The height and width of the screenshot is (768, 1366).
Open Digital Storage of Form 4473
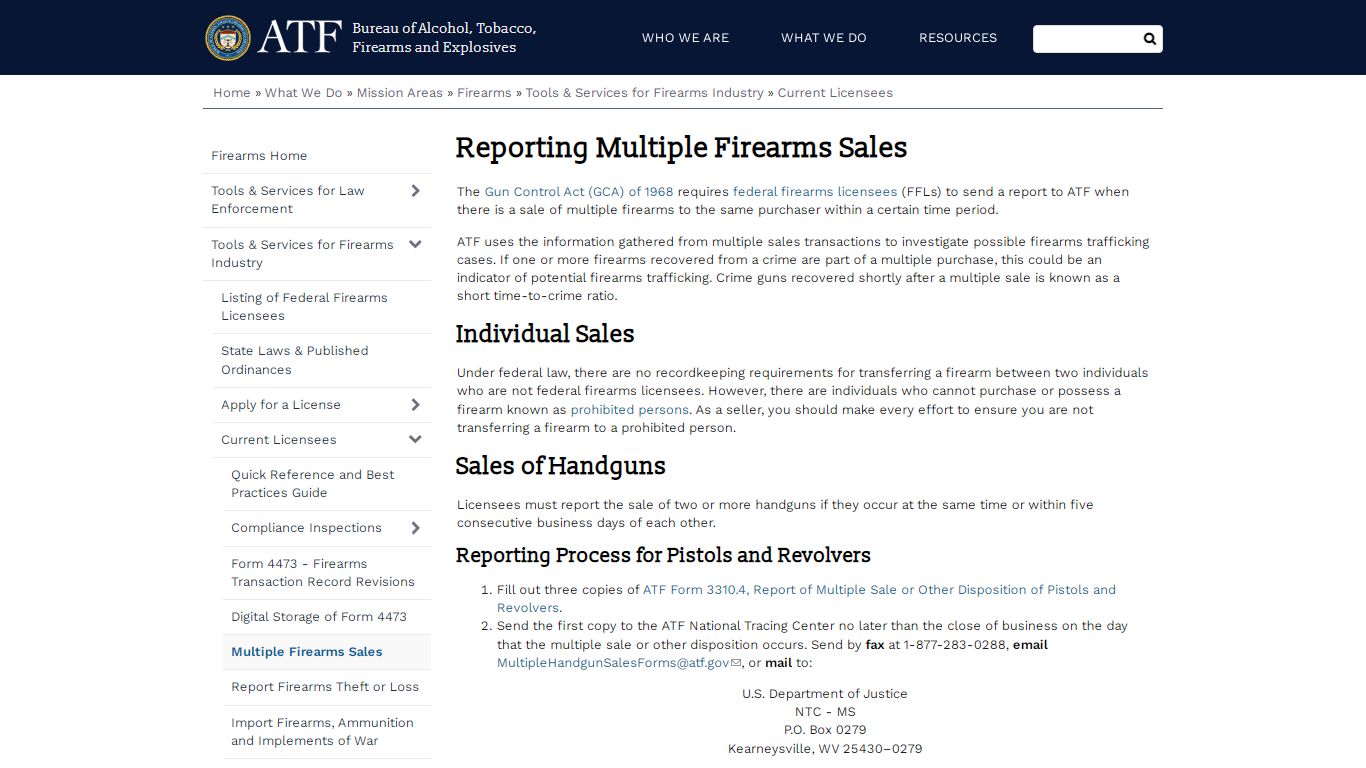(319, 617)
